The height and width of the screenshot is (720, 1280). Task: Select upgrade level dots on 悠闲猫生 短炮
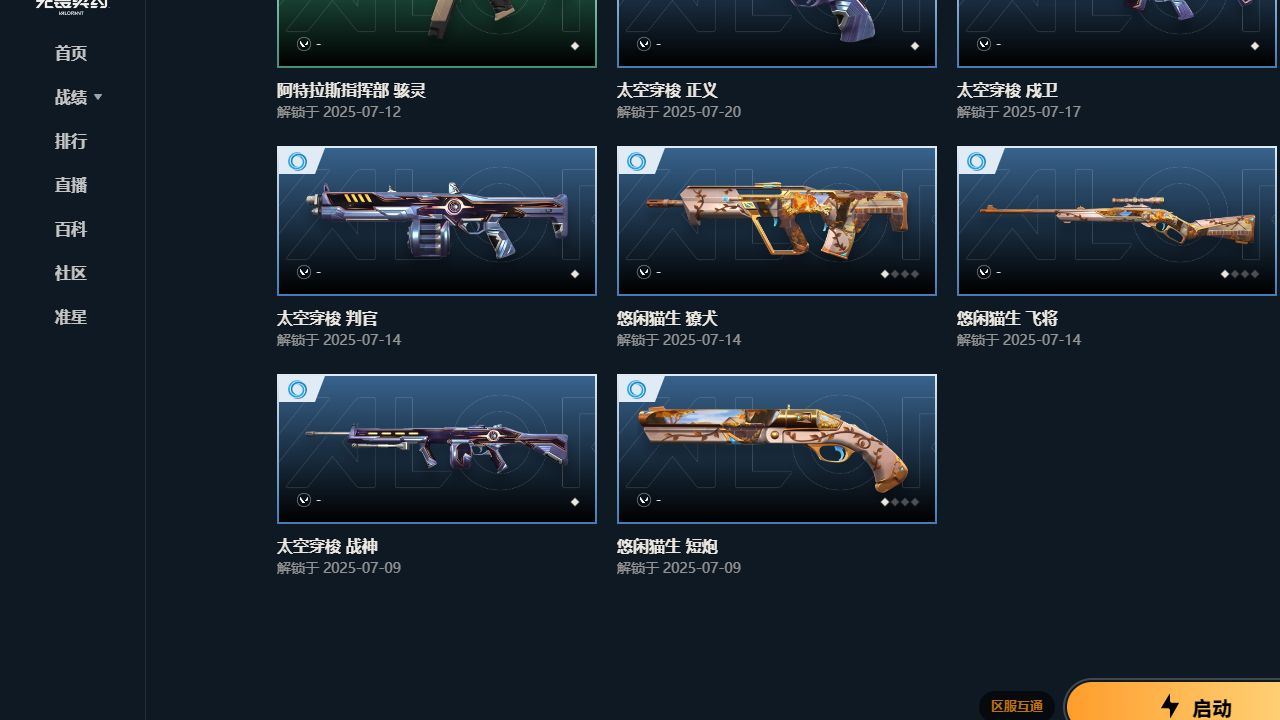coord(900,502)
